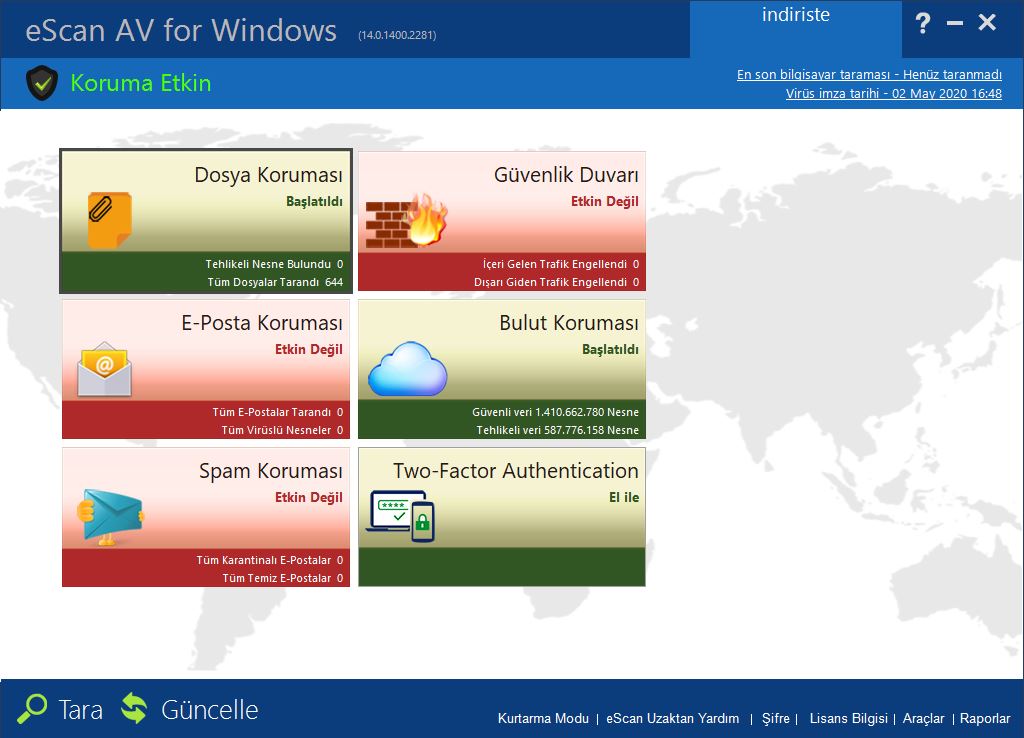Screen dimensions: 1024x738
Task: Click the green shield protection status icon
Action: click(42, 83)
